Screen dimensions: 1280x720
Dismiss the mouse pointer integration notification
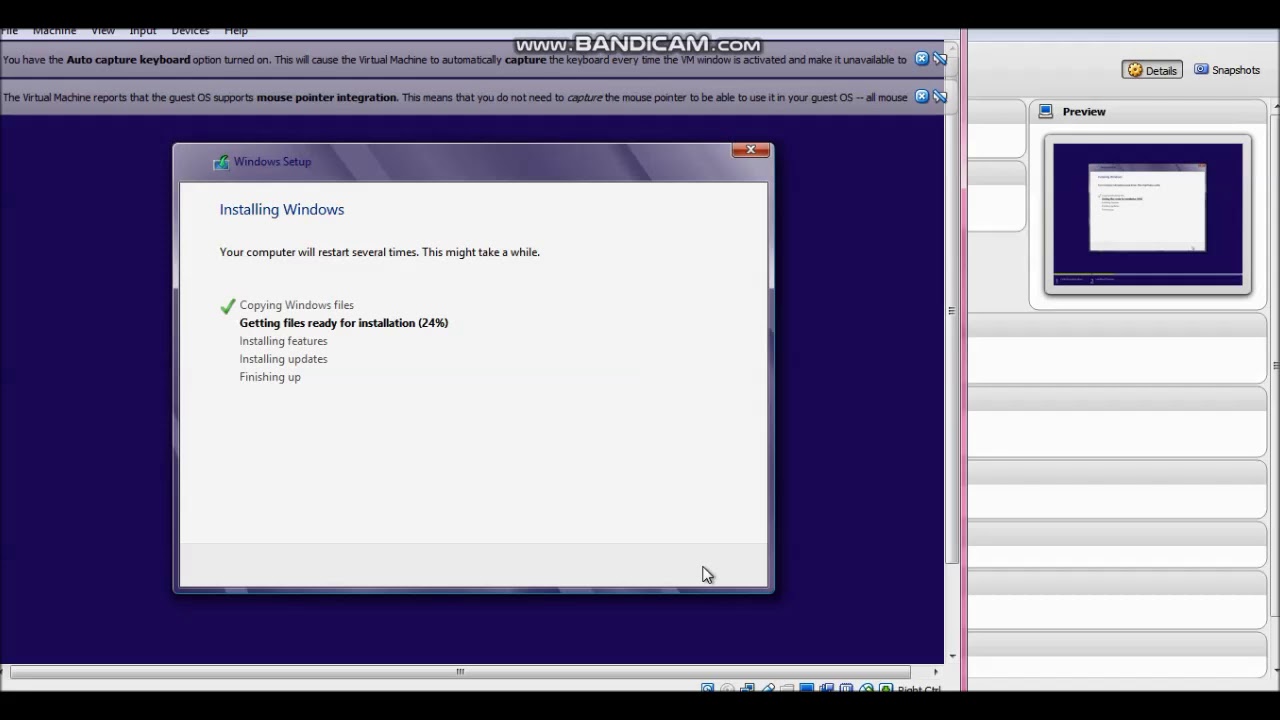[x=922, y=97]
